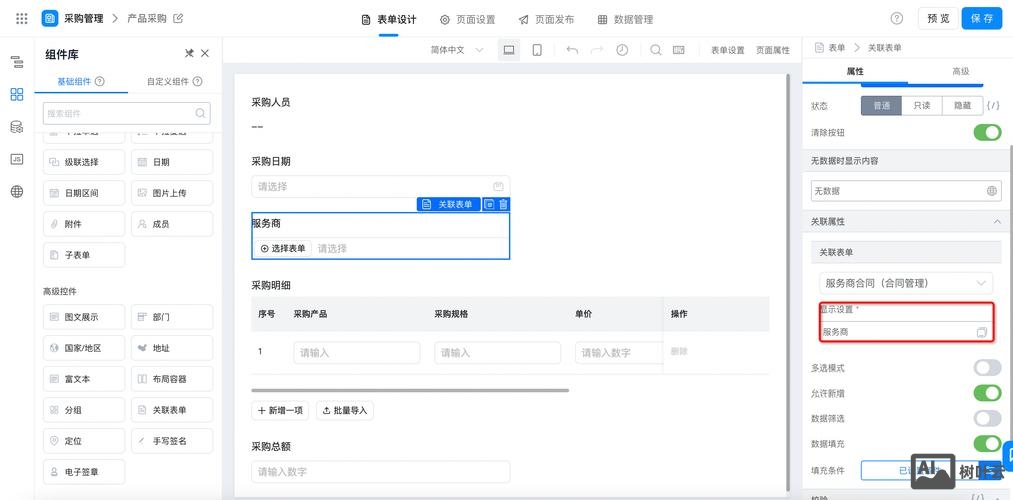Switch canvas to desktop preview mode
Screen dimensions: 1013x500
tap(509, 50)
